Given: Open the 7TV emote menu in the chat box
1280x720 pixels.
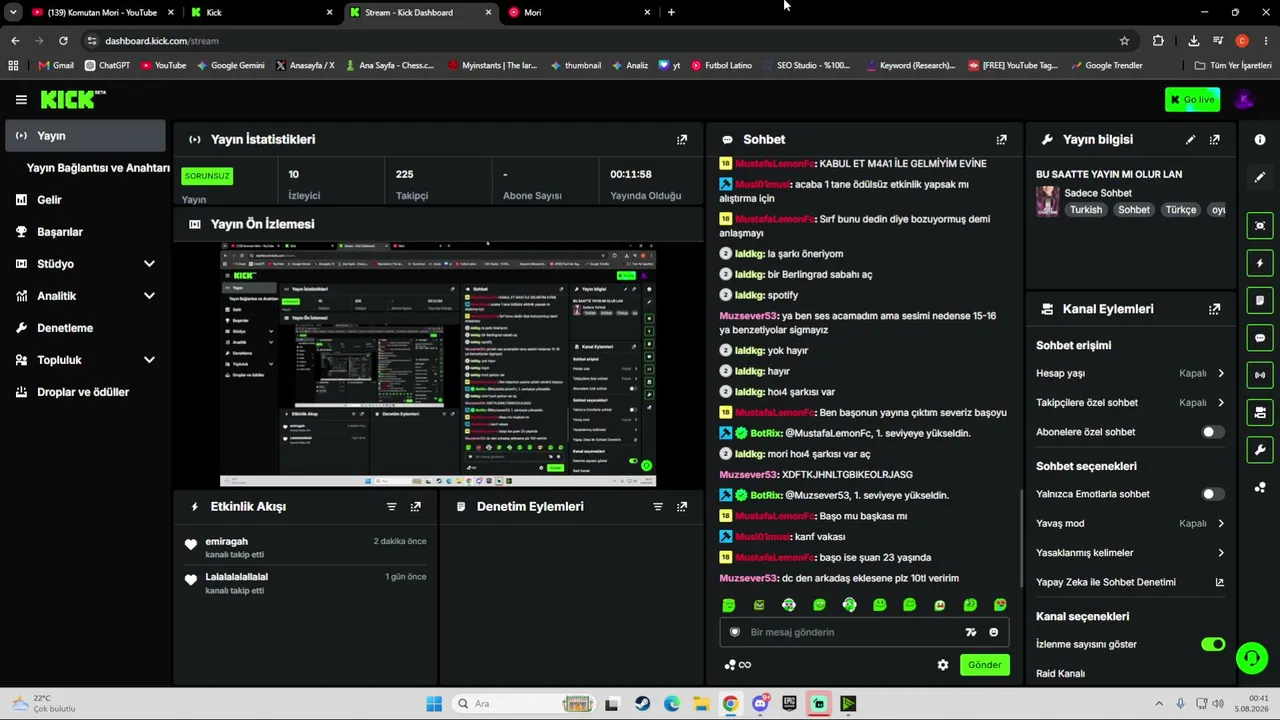Looking at the screenshot, I should (970, 632).
